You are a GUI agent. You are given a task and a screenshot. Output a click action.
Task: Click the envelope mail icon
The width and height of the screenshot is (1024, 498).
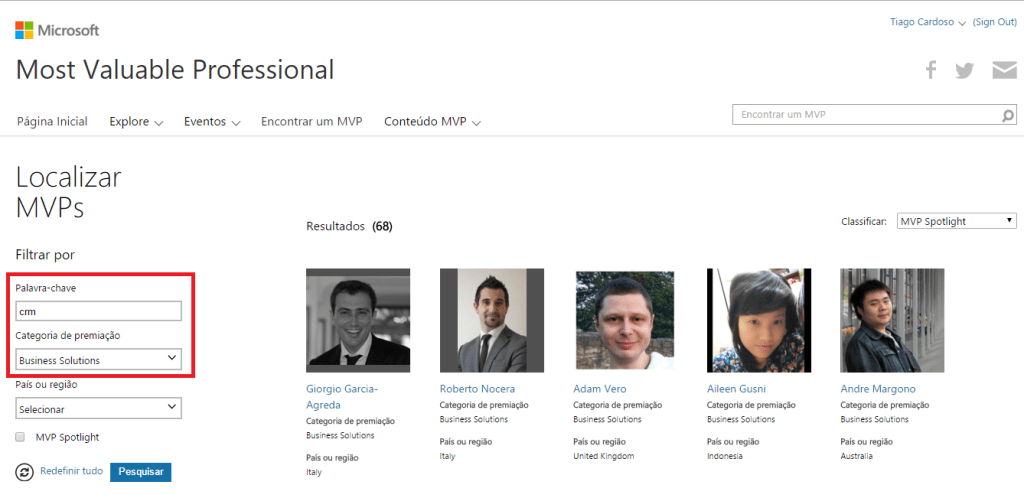1004,70
